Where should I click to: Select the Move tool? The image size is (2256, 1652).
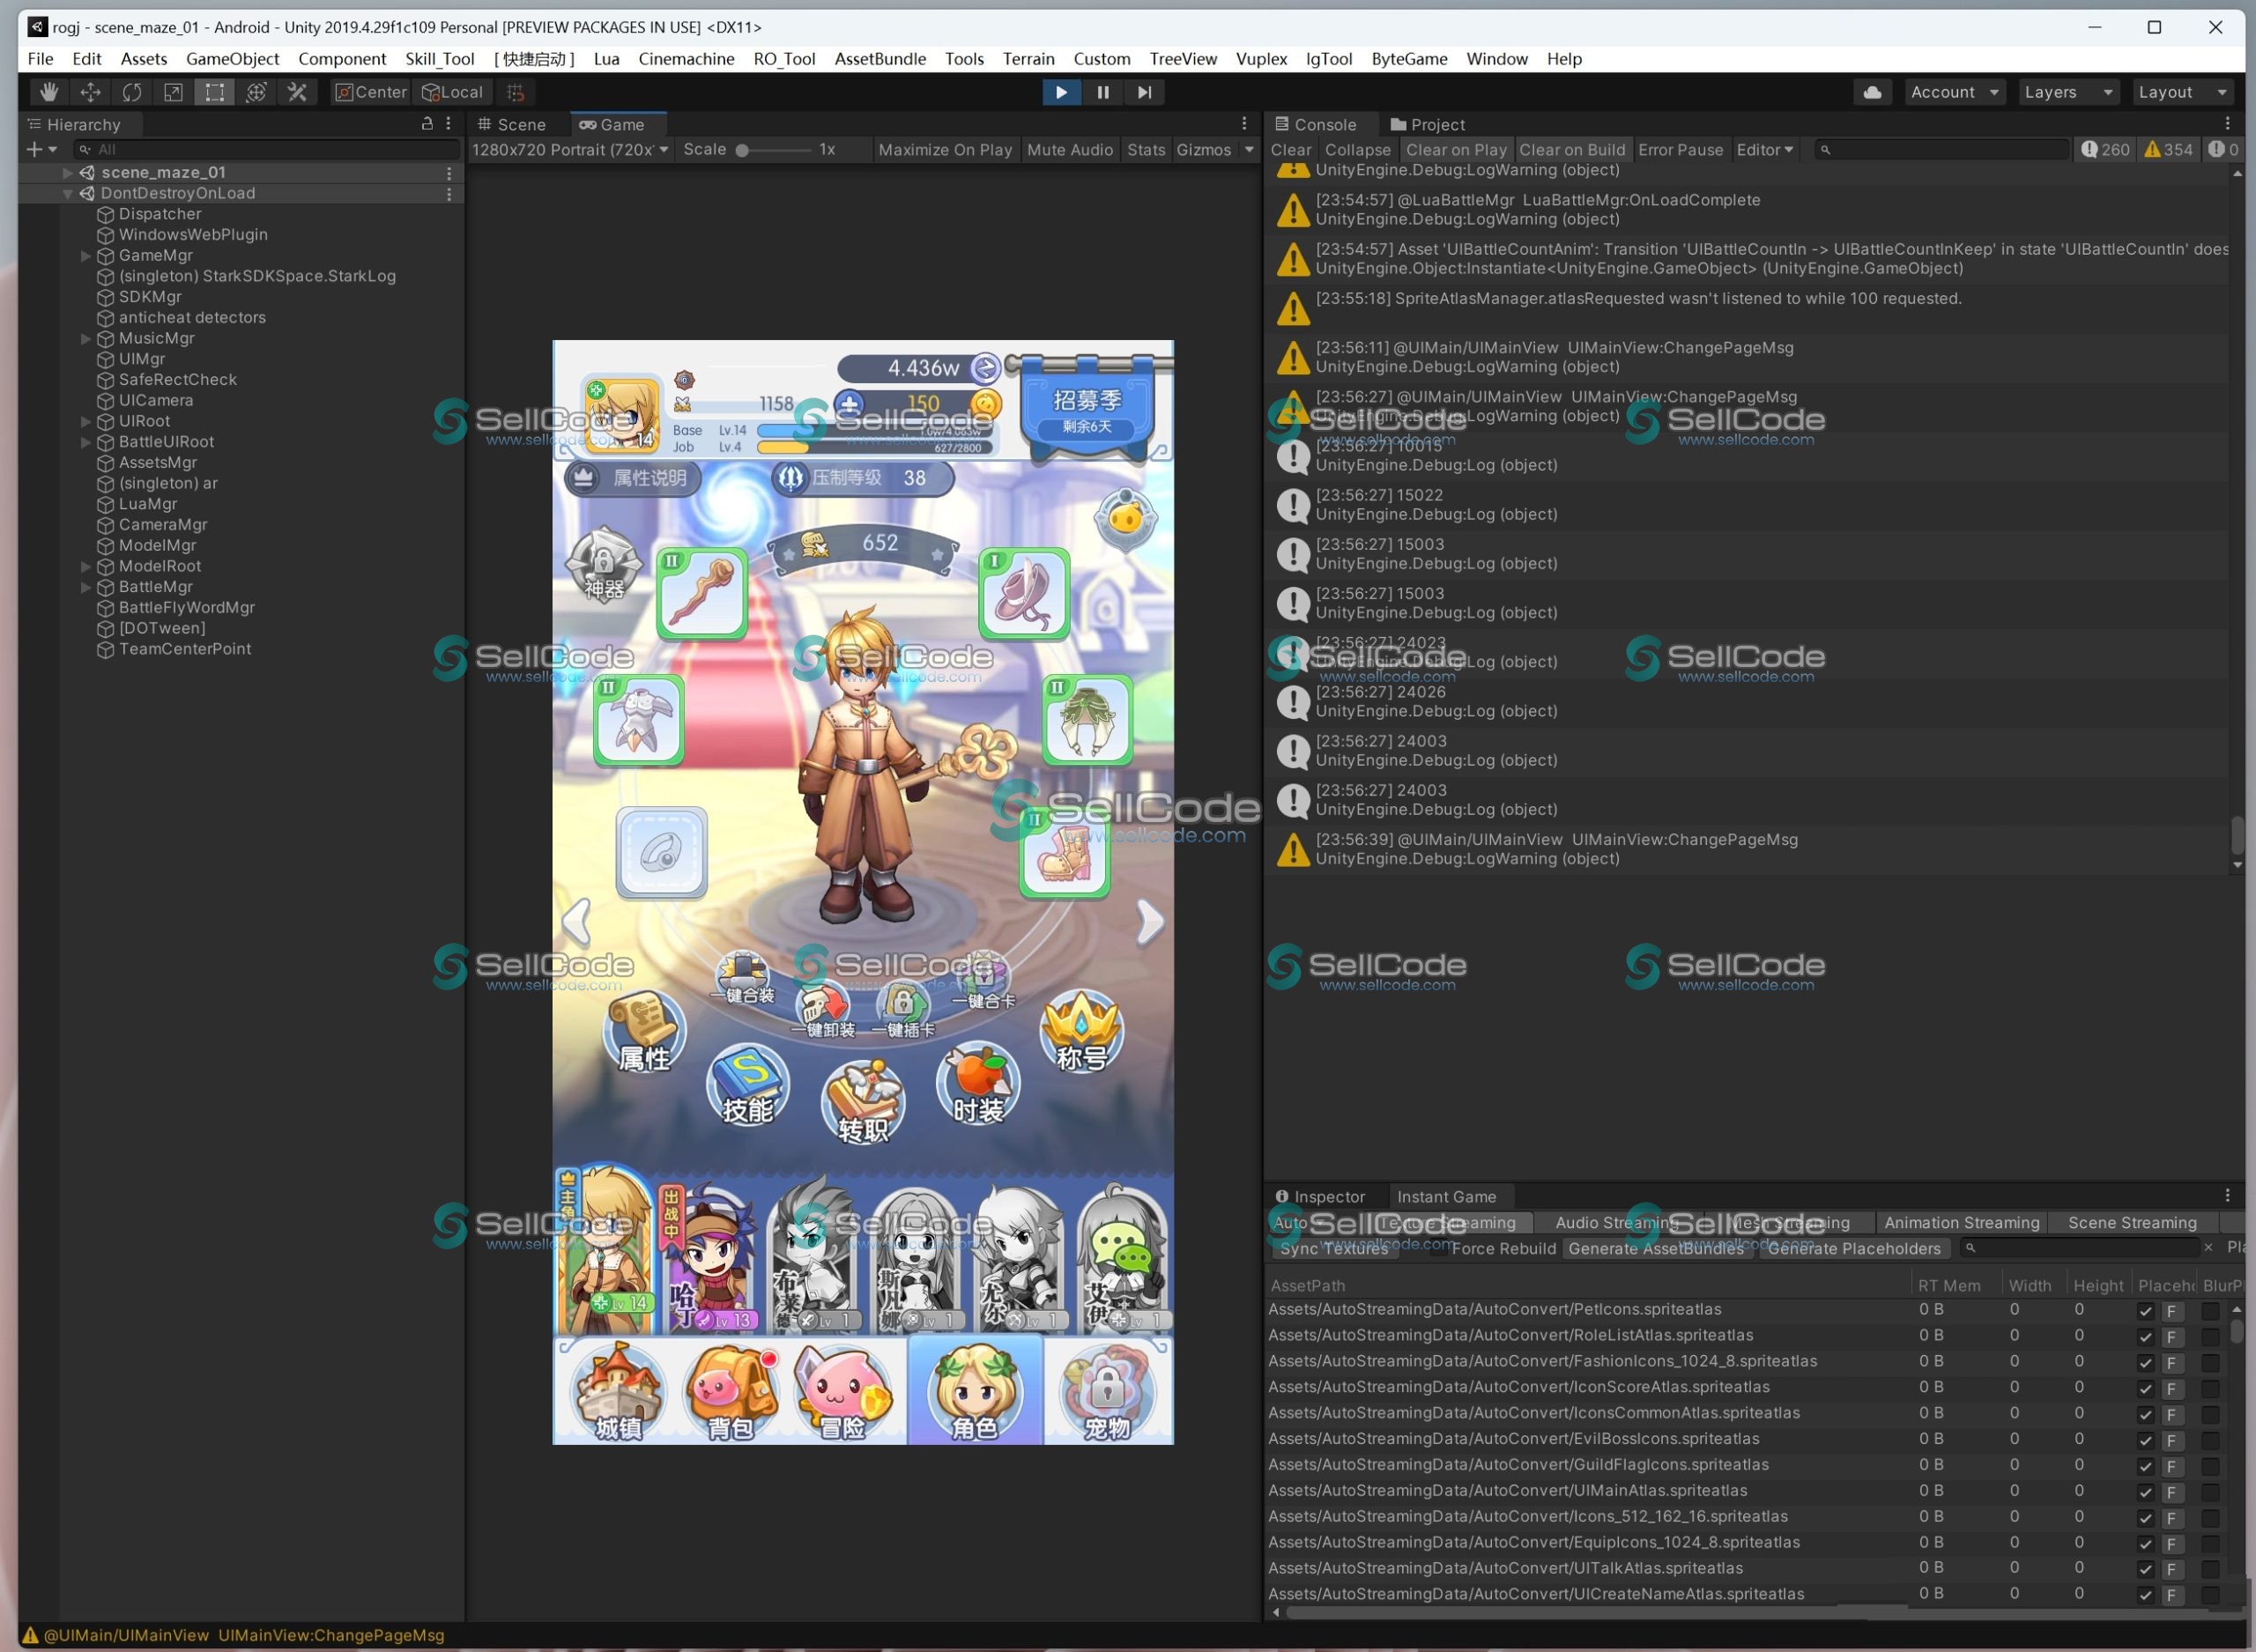pos(90,92)
